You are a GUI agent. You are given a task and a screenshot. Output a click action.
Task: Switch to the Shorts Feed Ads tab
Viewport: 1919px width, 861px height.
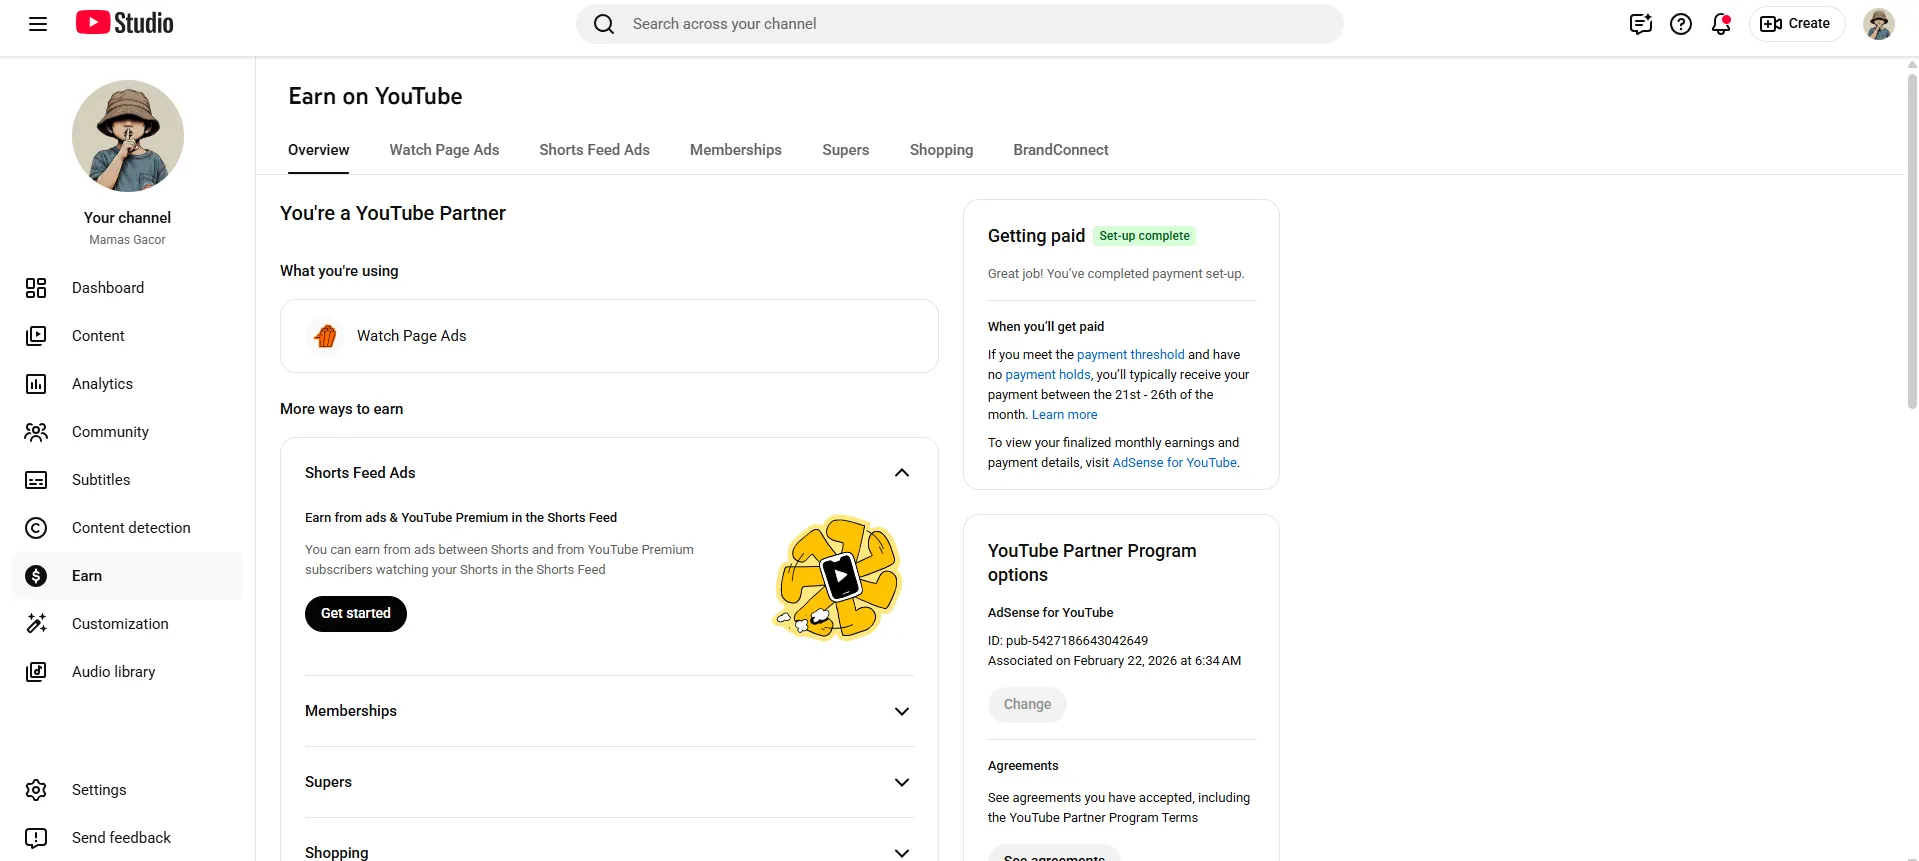pos(594,150)
